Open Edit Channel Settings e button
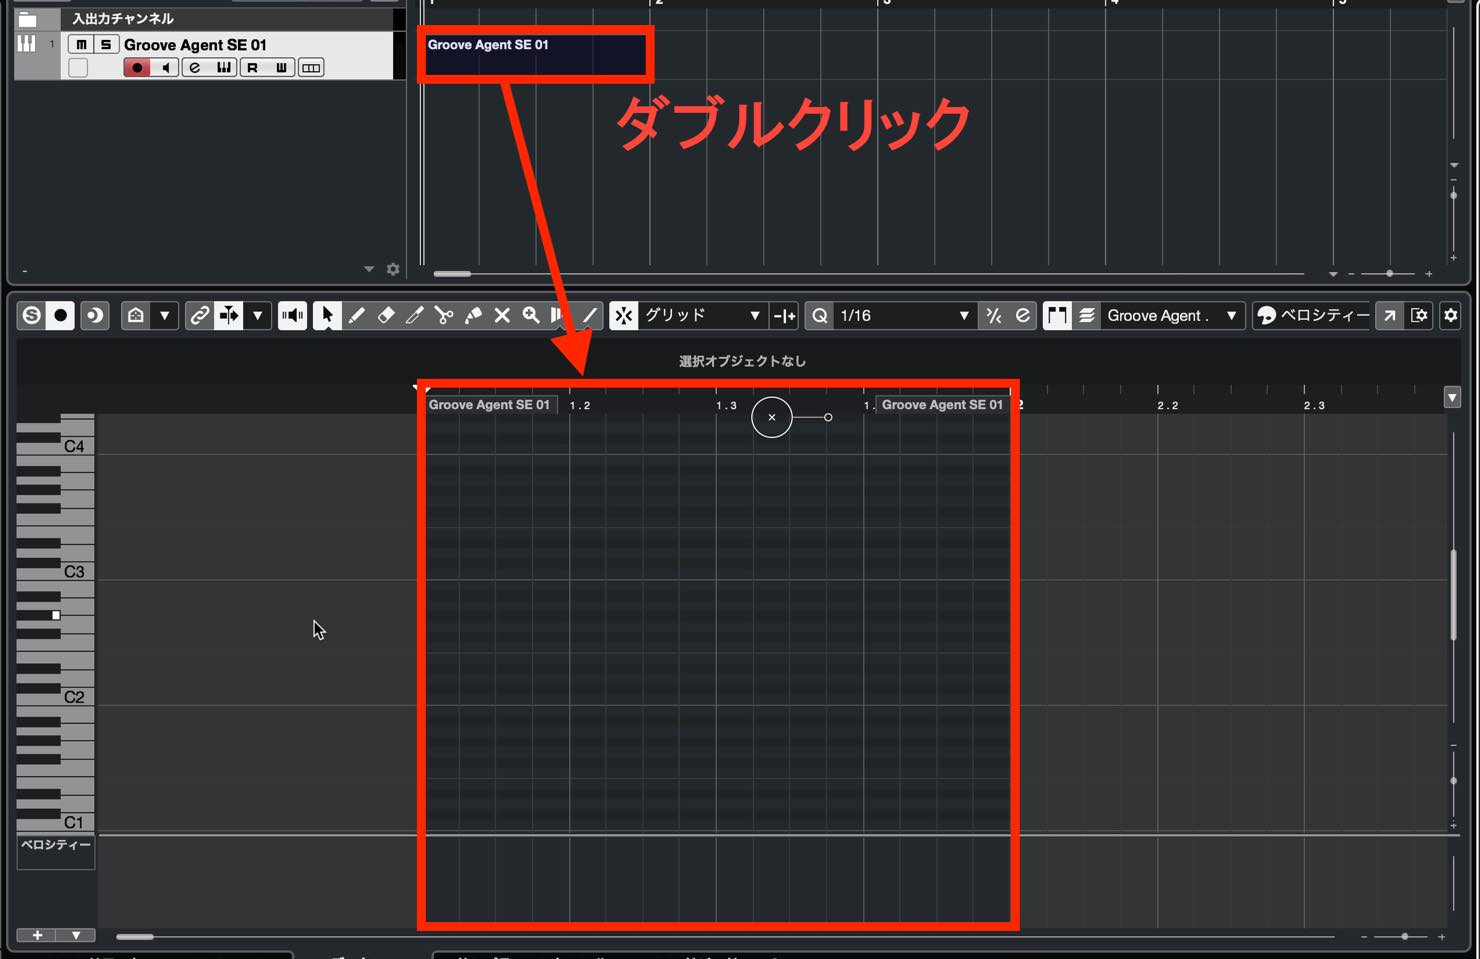The height and width of the screenshot is (959, 1480). click(x=195, y=67)
